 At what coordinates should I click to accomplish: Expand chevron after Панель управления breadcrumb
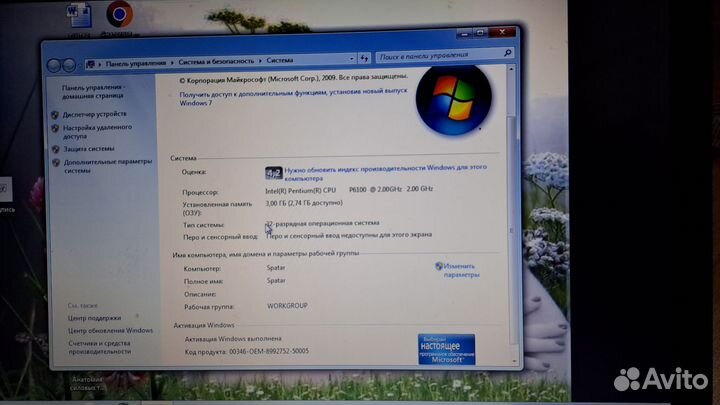172,62
